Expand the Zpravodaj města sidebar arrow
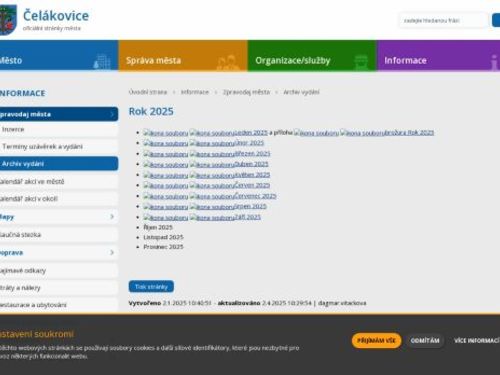This screenshot has height=375, width=500. pyautogui.click(x=112, y=114)
